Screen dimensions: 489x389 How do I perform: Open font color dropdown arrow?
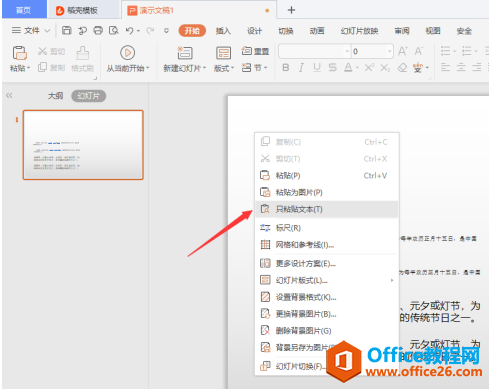(x=357, y=68)
